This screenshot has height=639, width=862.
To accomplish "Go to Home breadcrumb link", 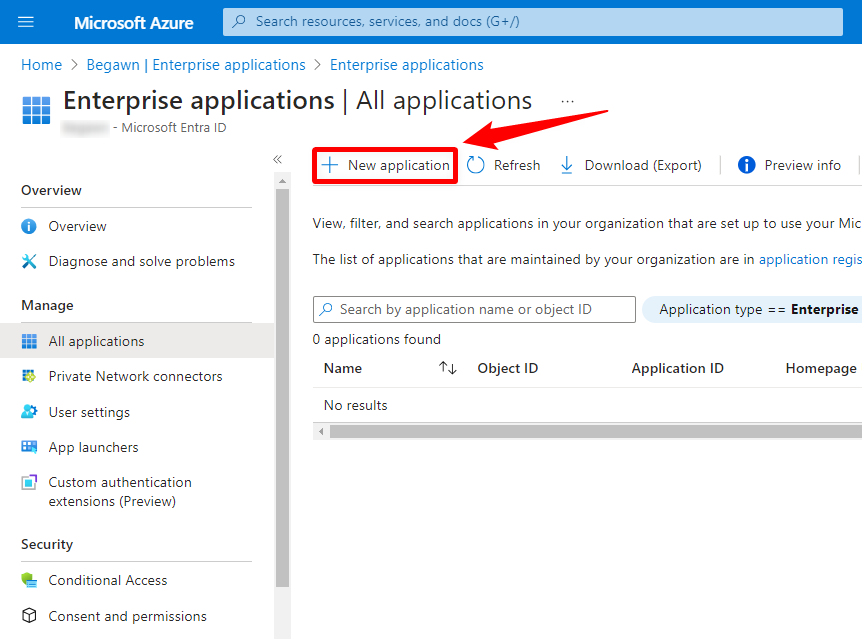I will [41, 65].
